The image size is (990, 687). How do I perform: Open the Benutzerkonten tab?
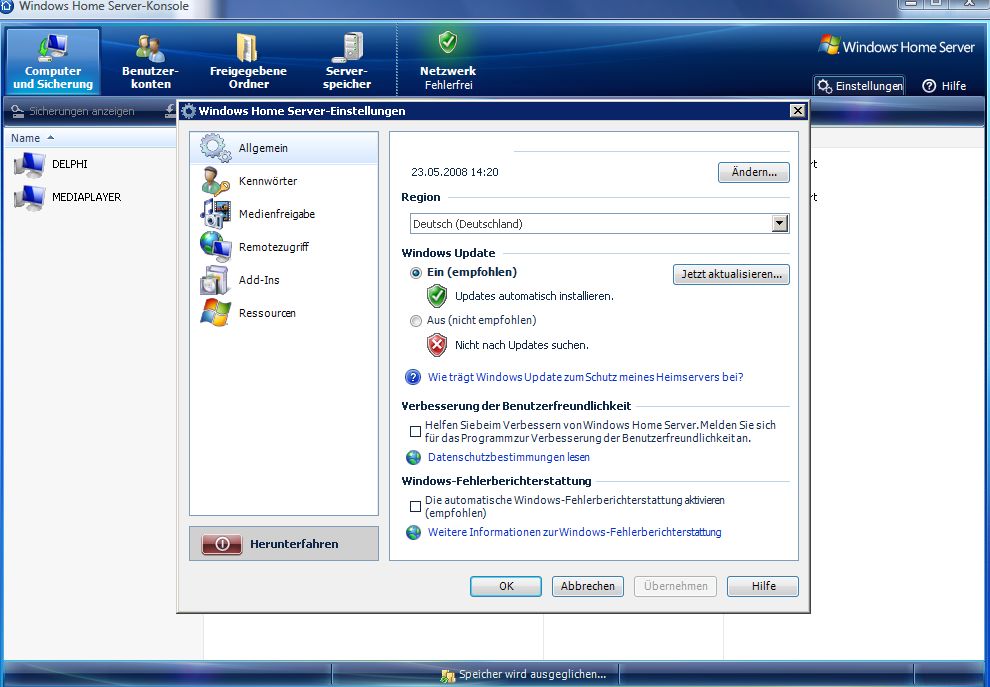pyautogui.click(x=150, y=62)
